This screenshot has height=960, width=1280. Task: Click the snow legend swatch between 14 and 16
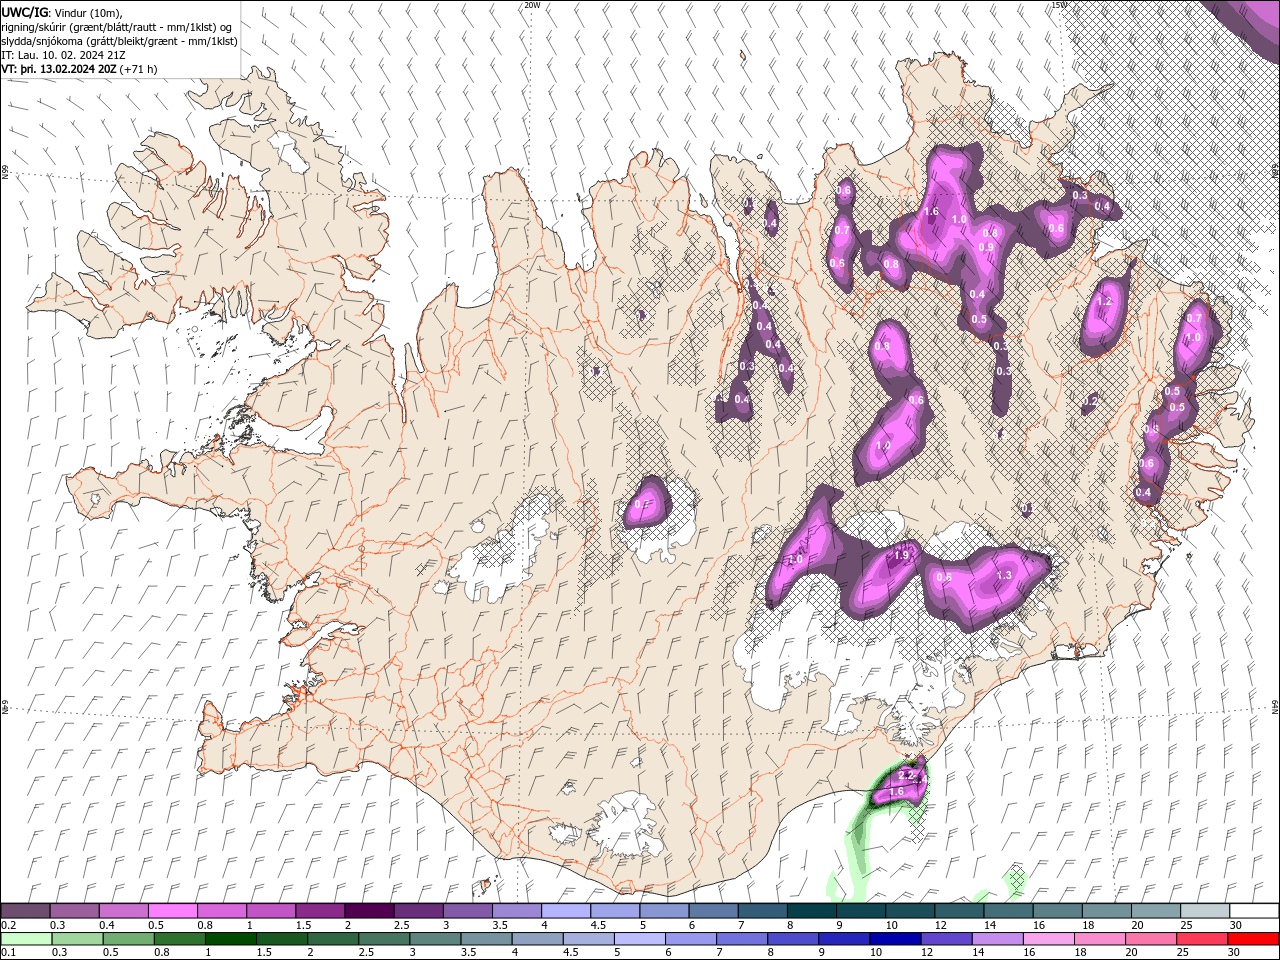[1009, 911]
